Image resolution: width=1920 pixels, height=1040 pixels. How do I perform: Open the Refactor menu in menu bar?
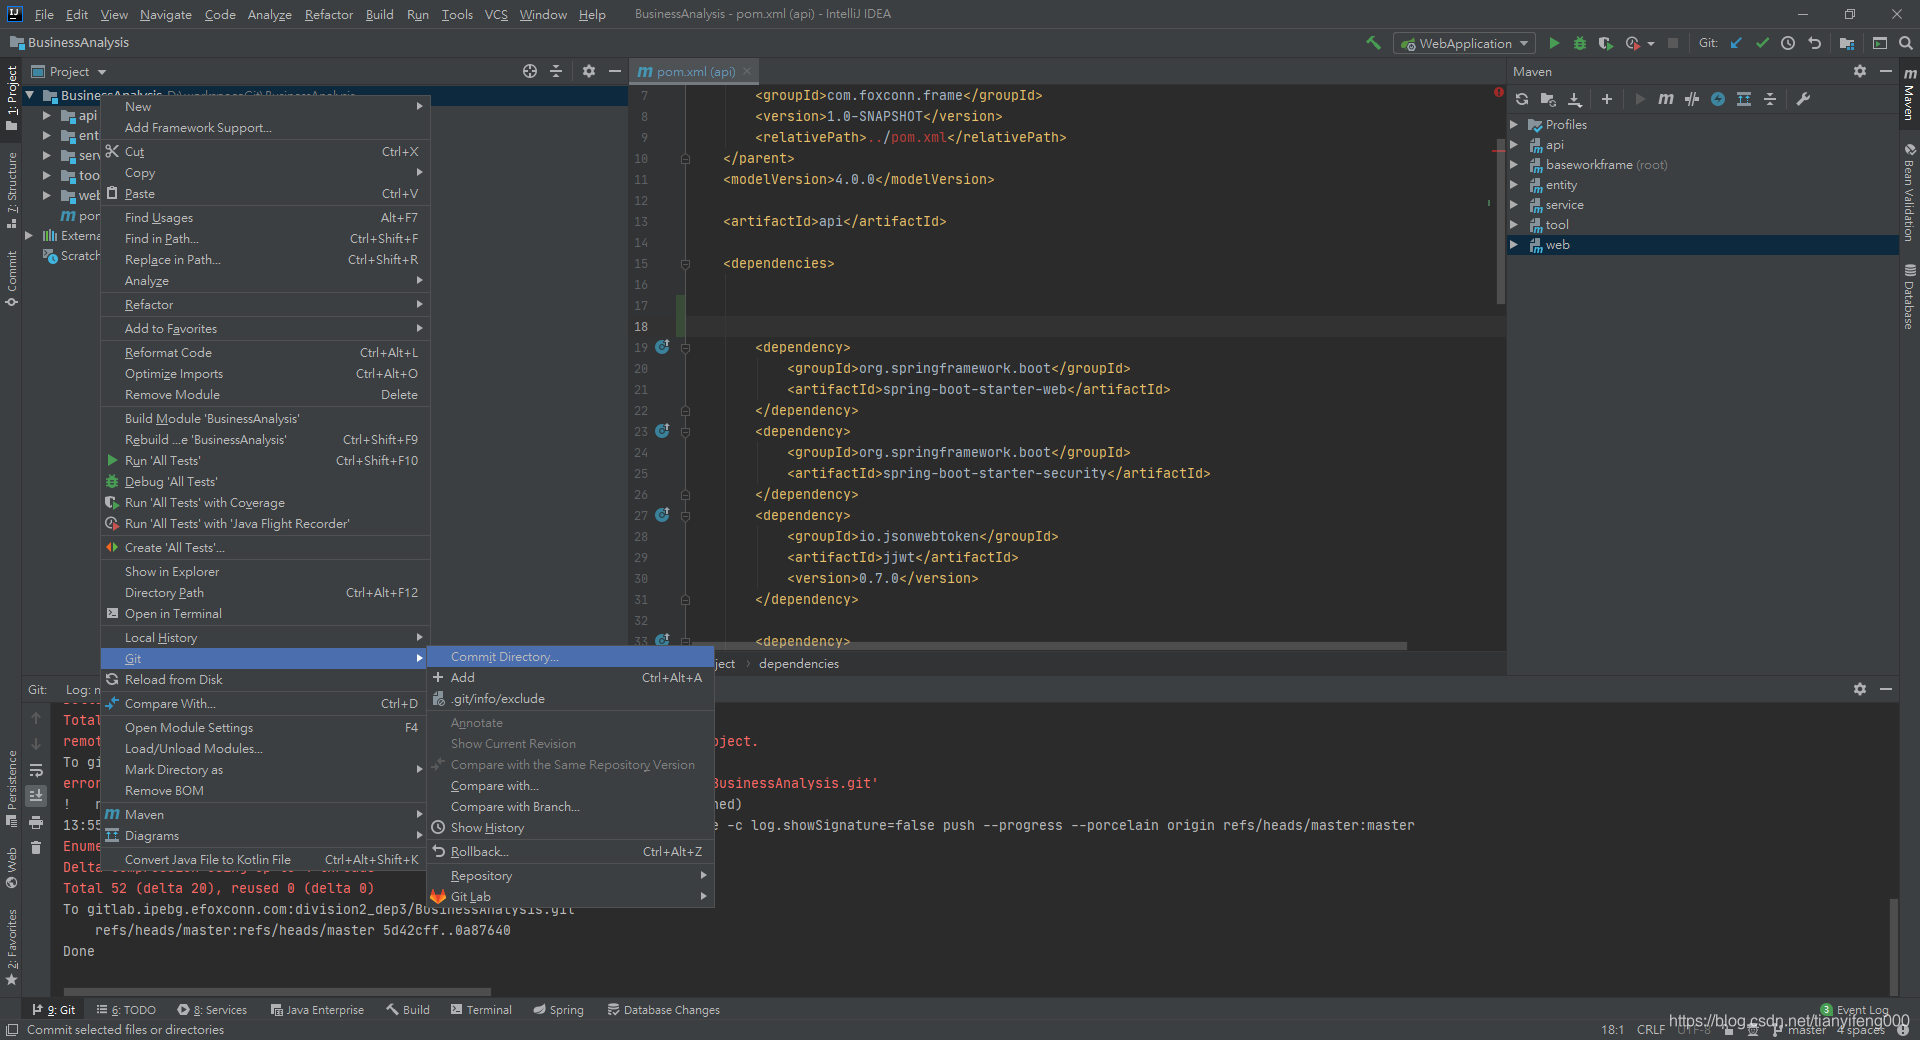click(x=329, y=14)
